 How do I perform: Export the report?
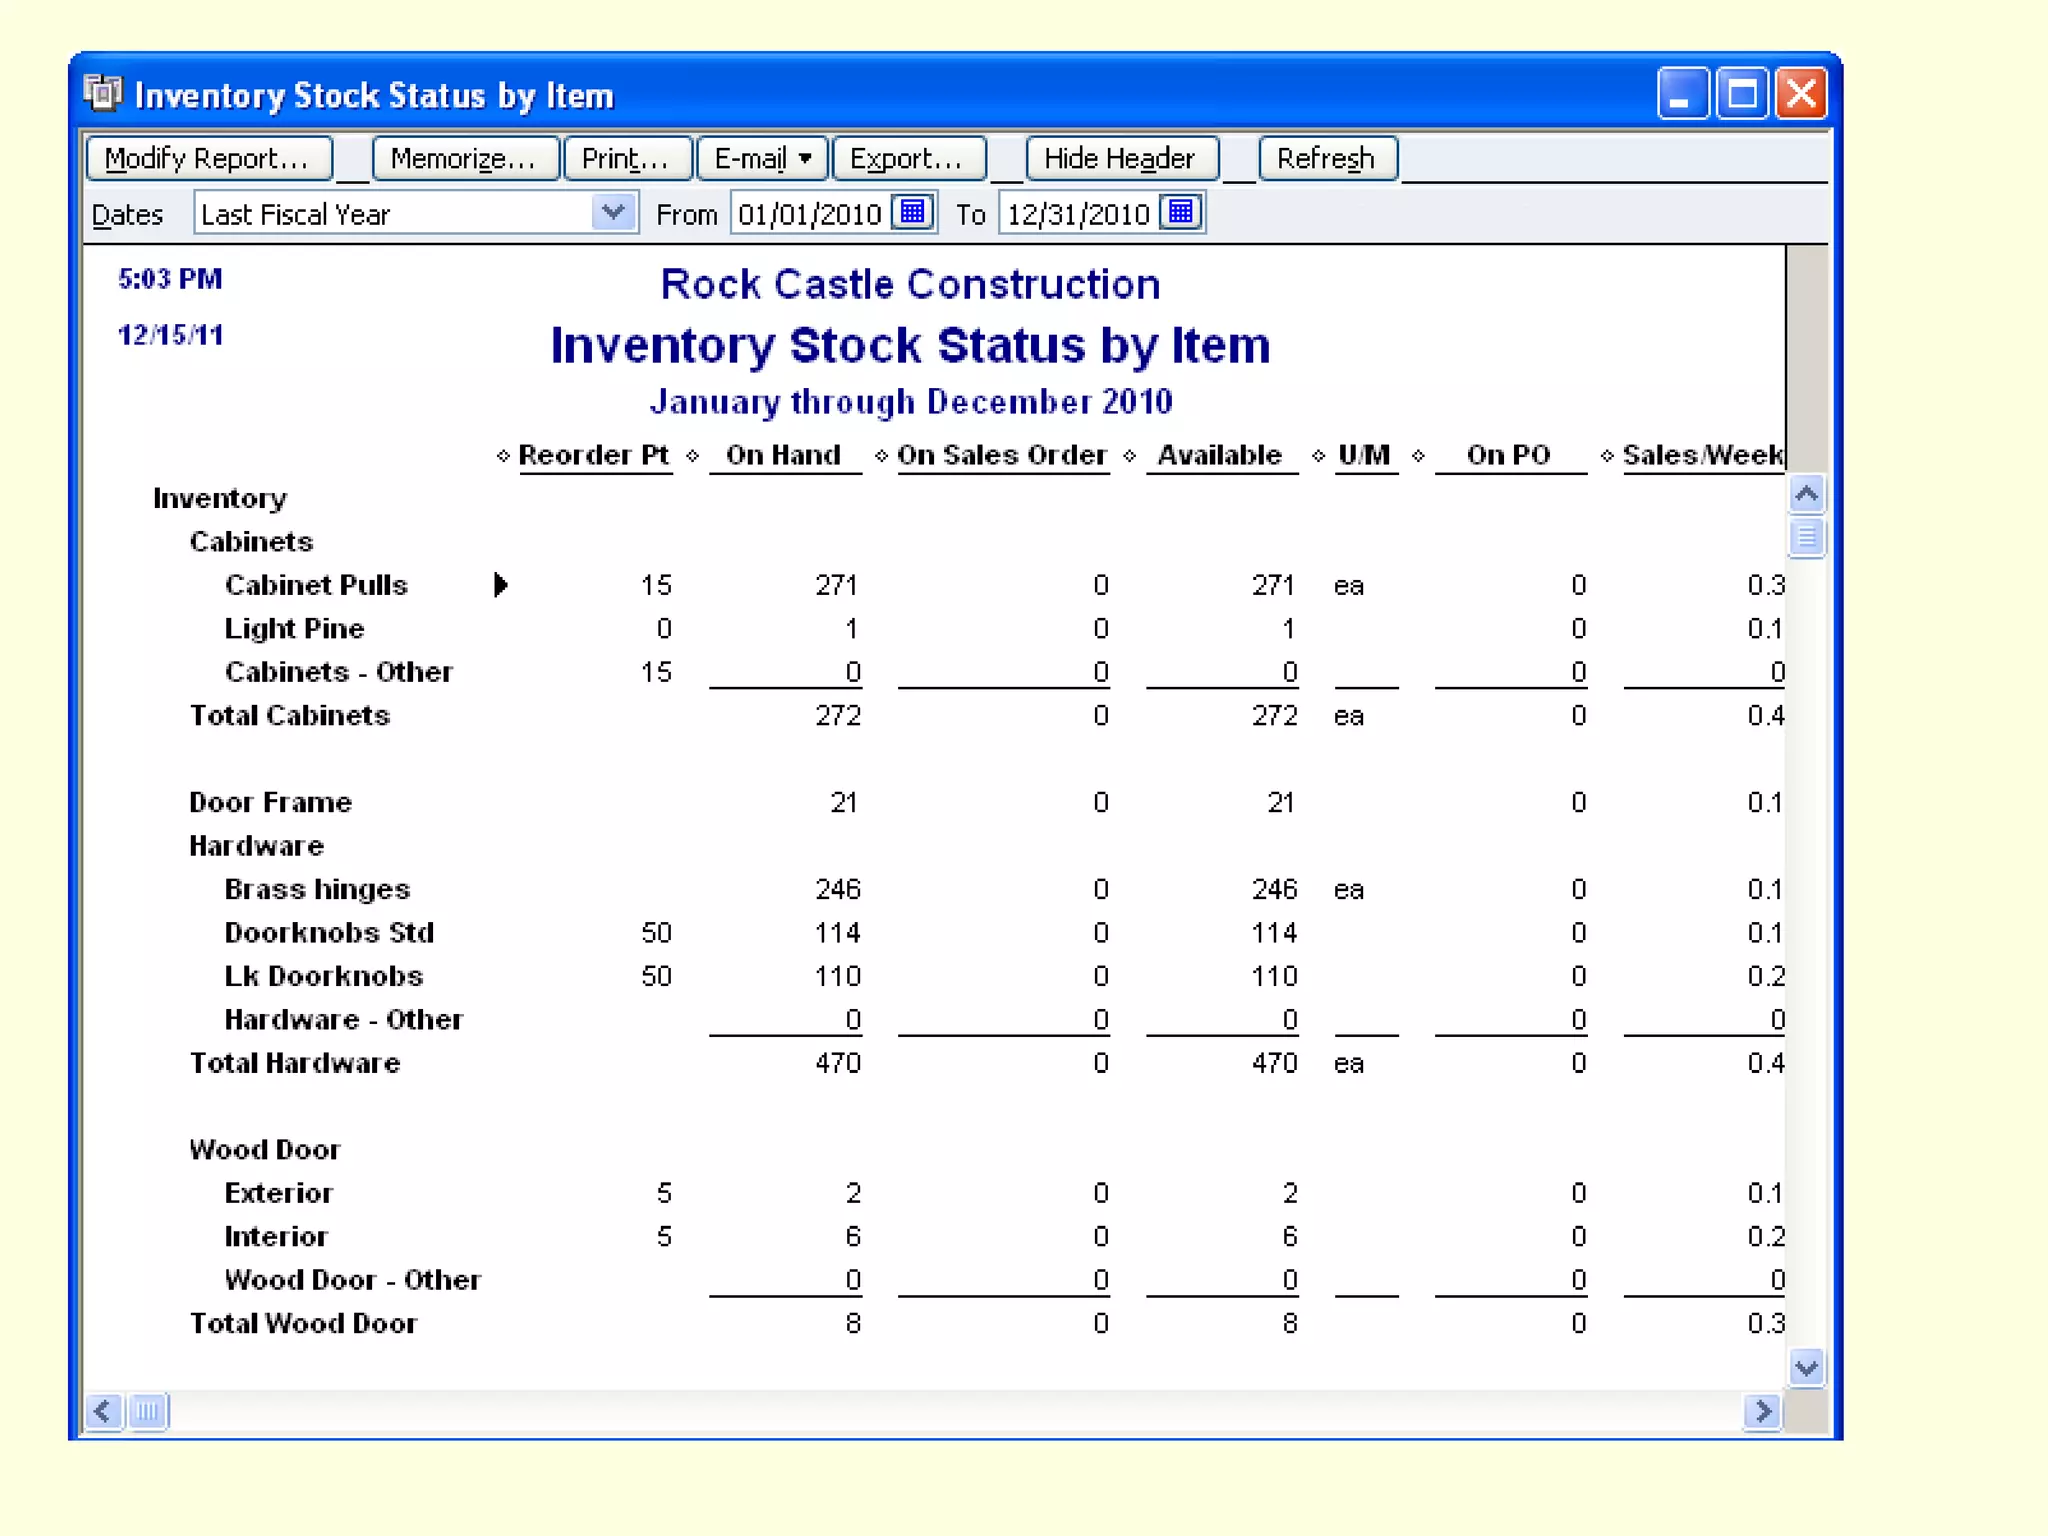[x=907, y=158]
